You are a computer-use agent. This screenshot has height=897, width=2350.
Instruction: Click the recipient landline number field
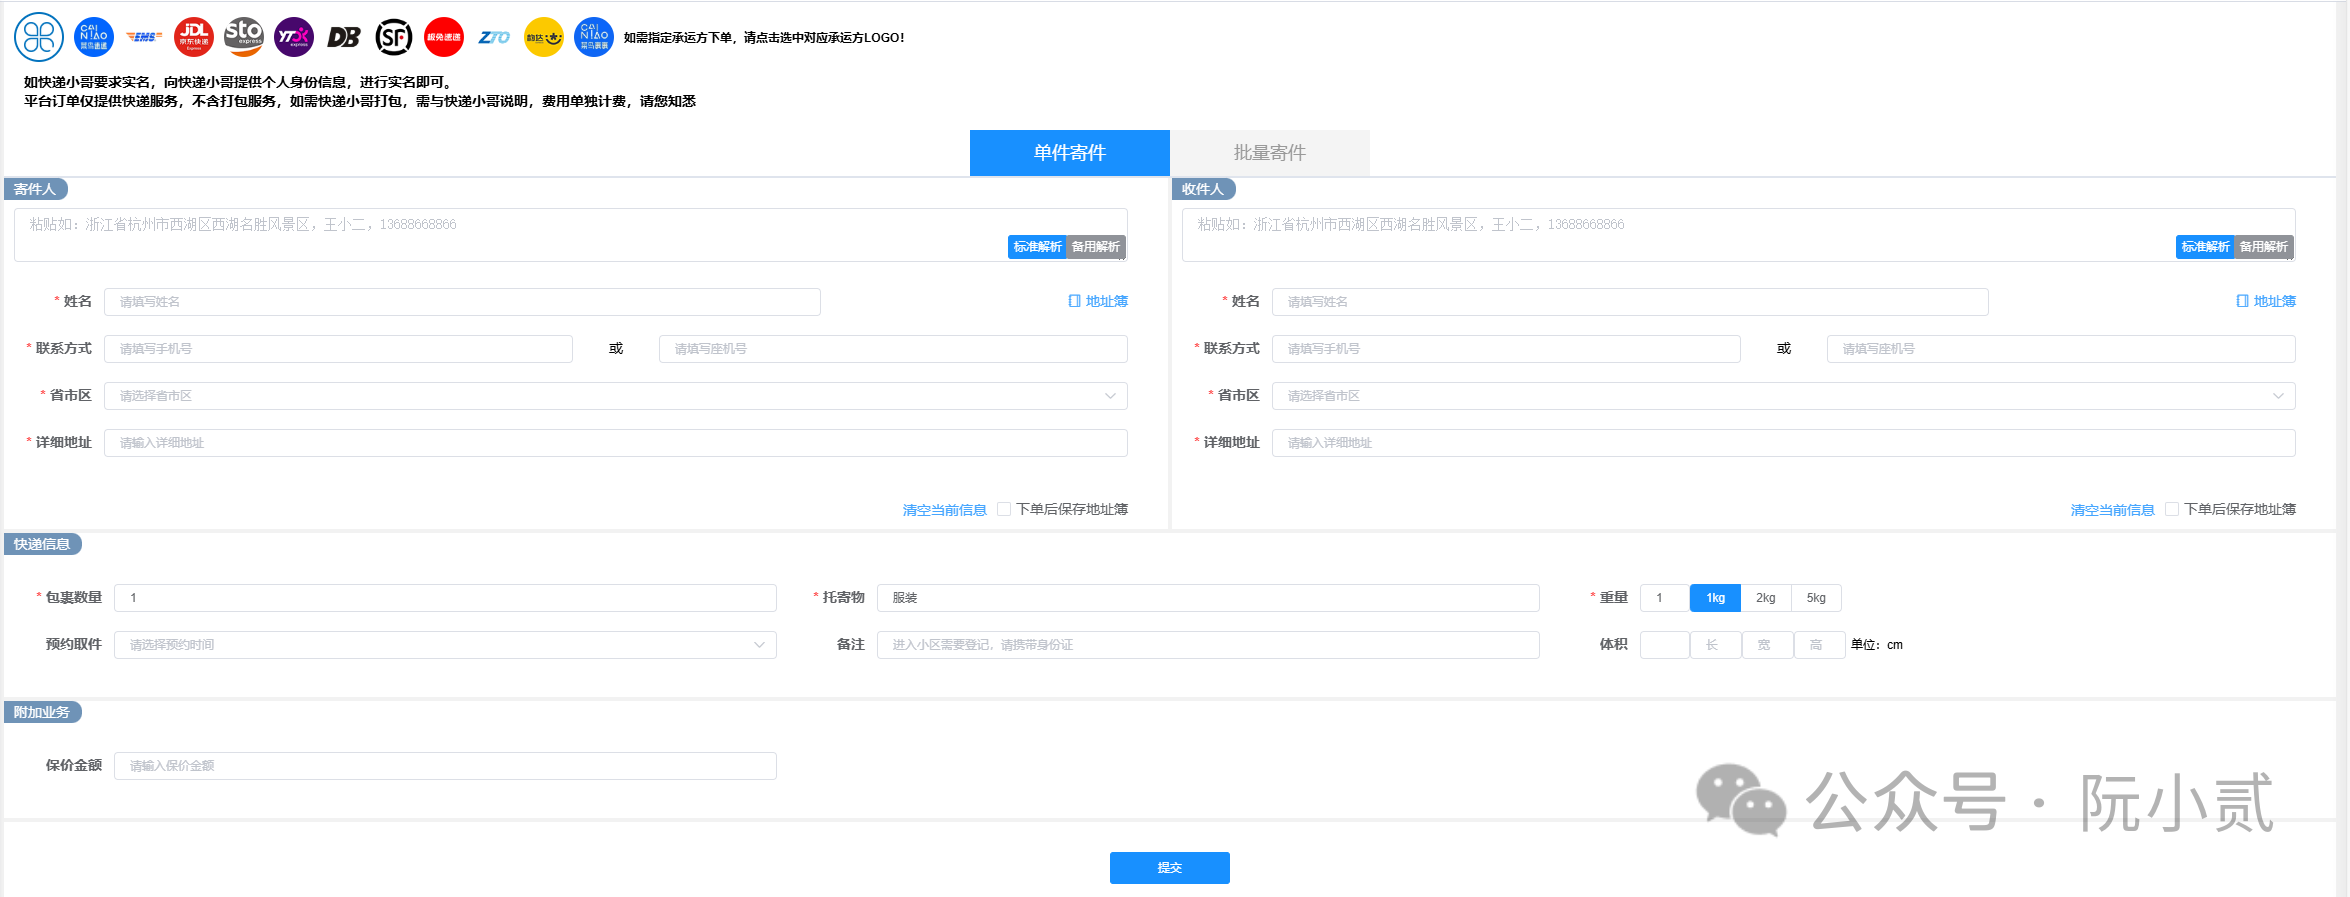coord(2061,349)
